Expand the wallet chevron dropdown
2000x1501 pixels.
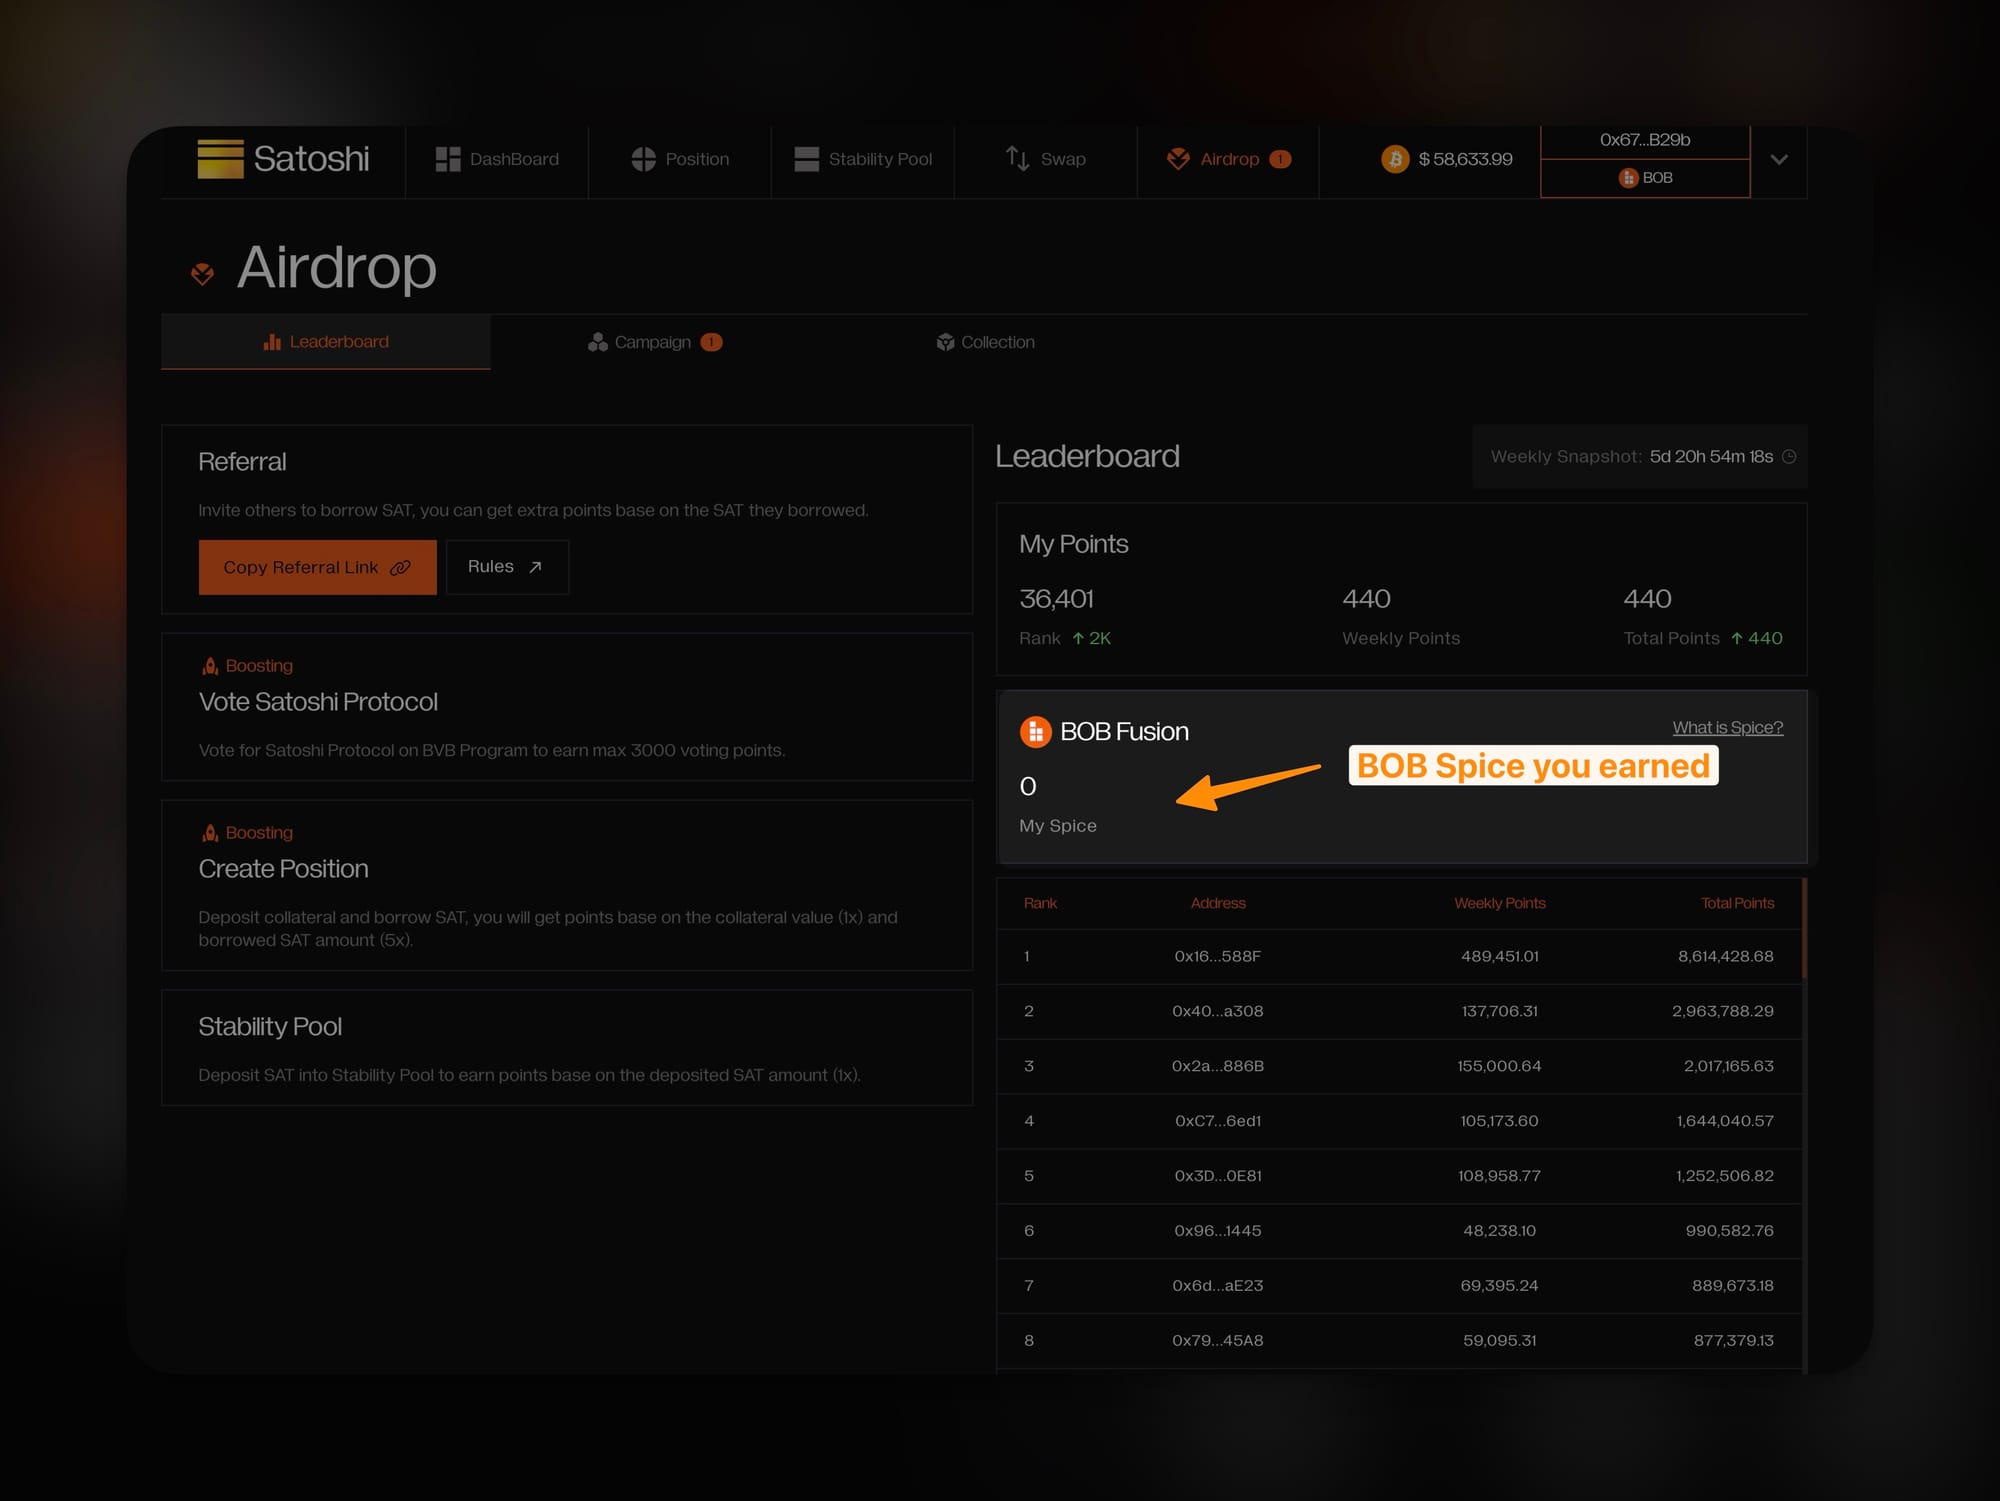pos(1779,160)
